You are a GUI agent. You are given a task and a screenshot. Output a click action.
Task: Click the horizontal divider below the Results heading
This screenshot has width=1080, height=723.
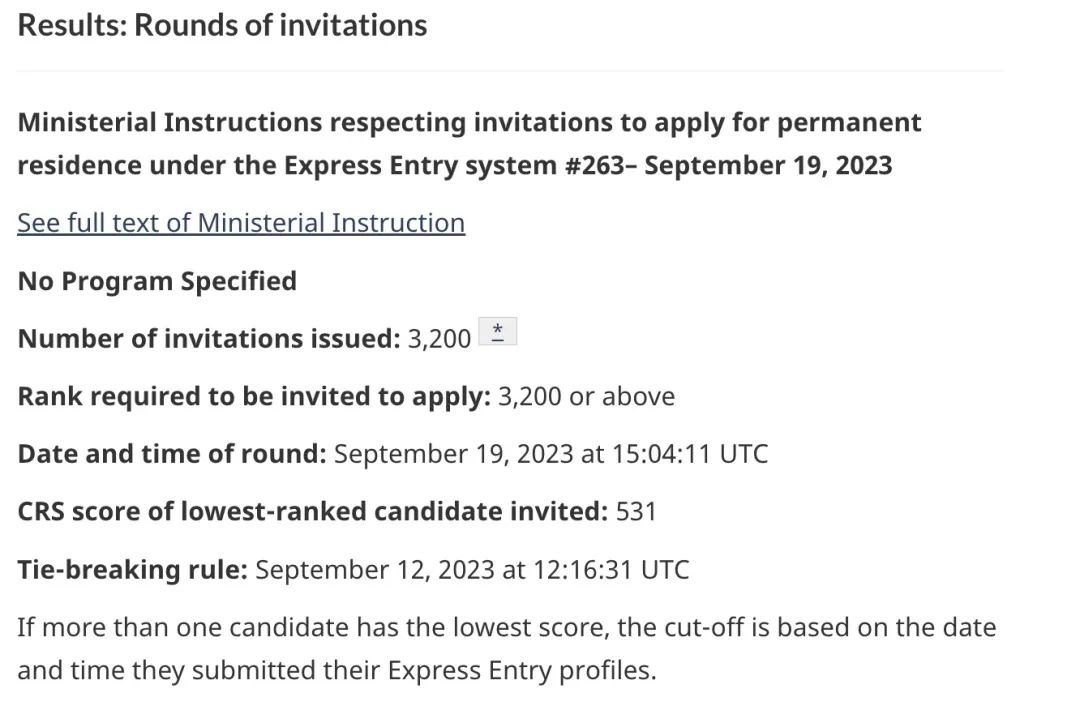pyautogui.click(x=510, y=71)
